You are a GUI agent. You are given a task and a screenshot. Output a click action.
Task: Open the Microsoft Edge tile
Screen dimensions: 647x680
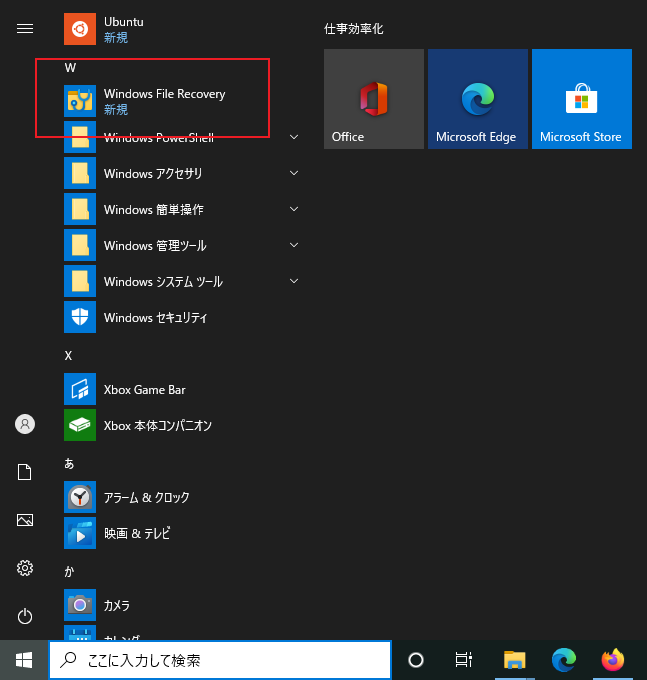478,99
